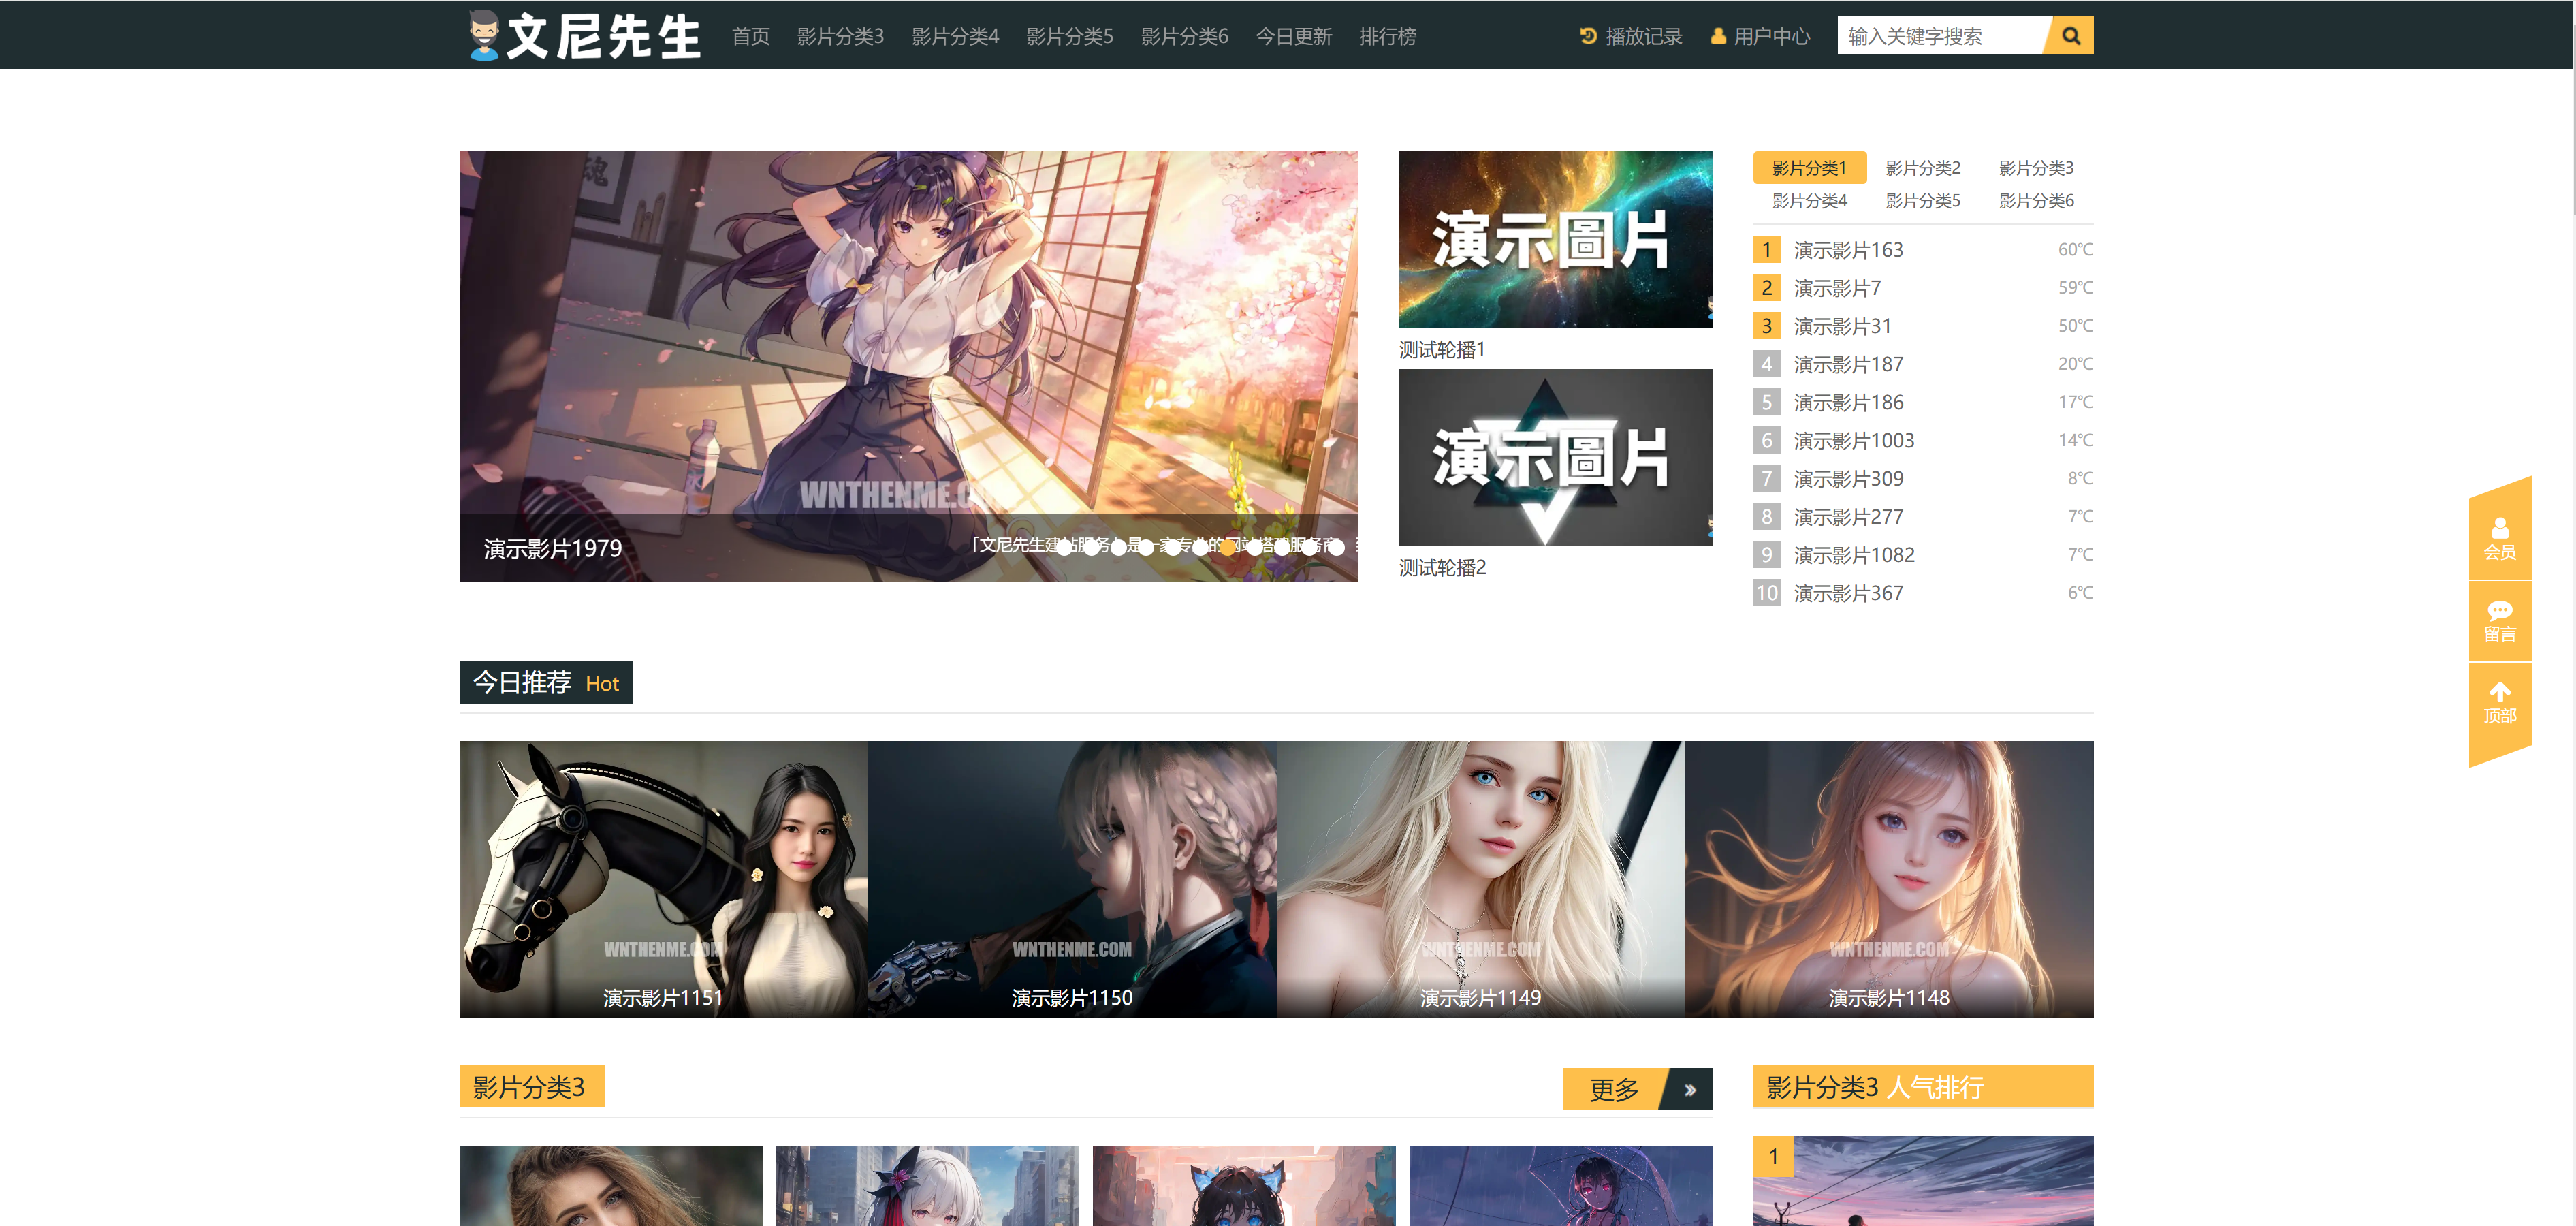
Task: Open 影片分类4 in top navigation
Action: [954, 36]
